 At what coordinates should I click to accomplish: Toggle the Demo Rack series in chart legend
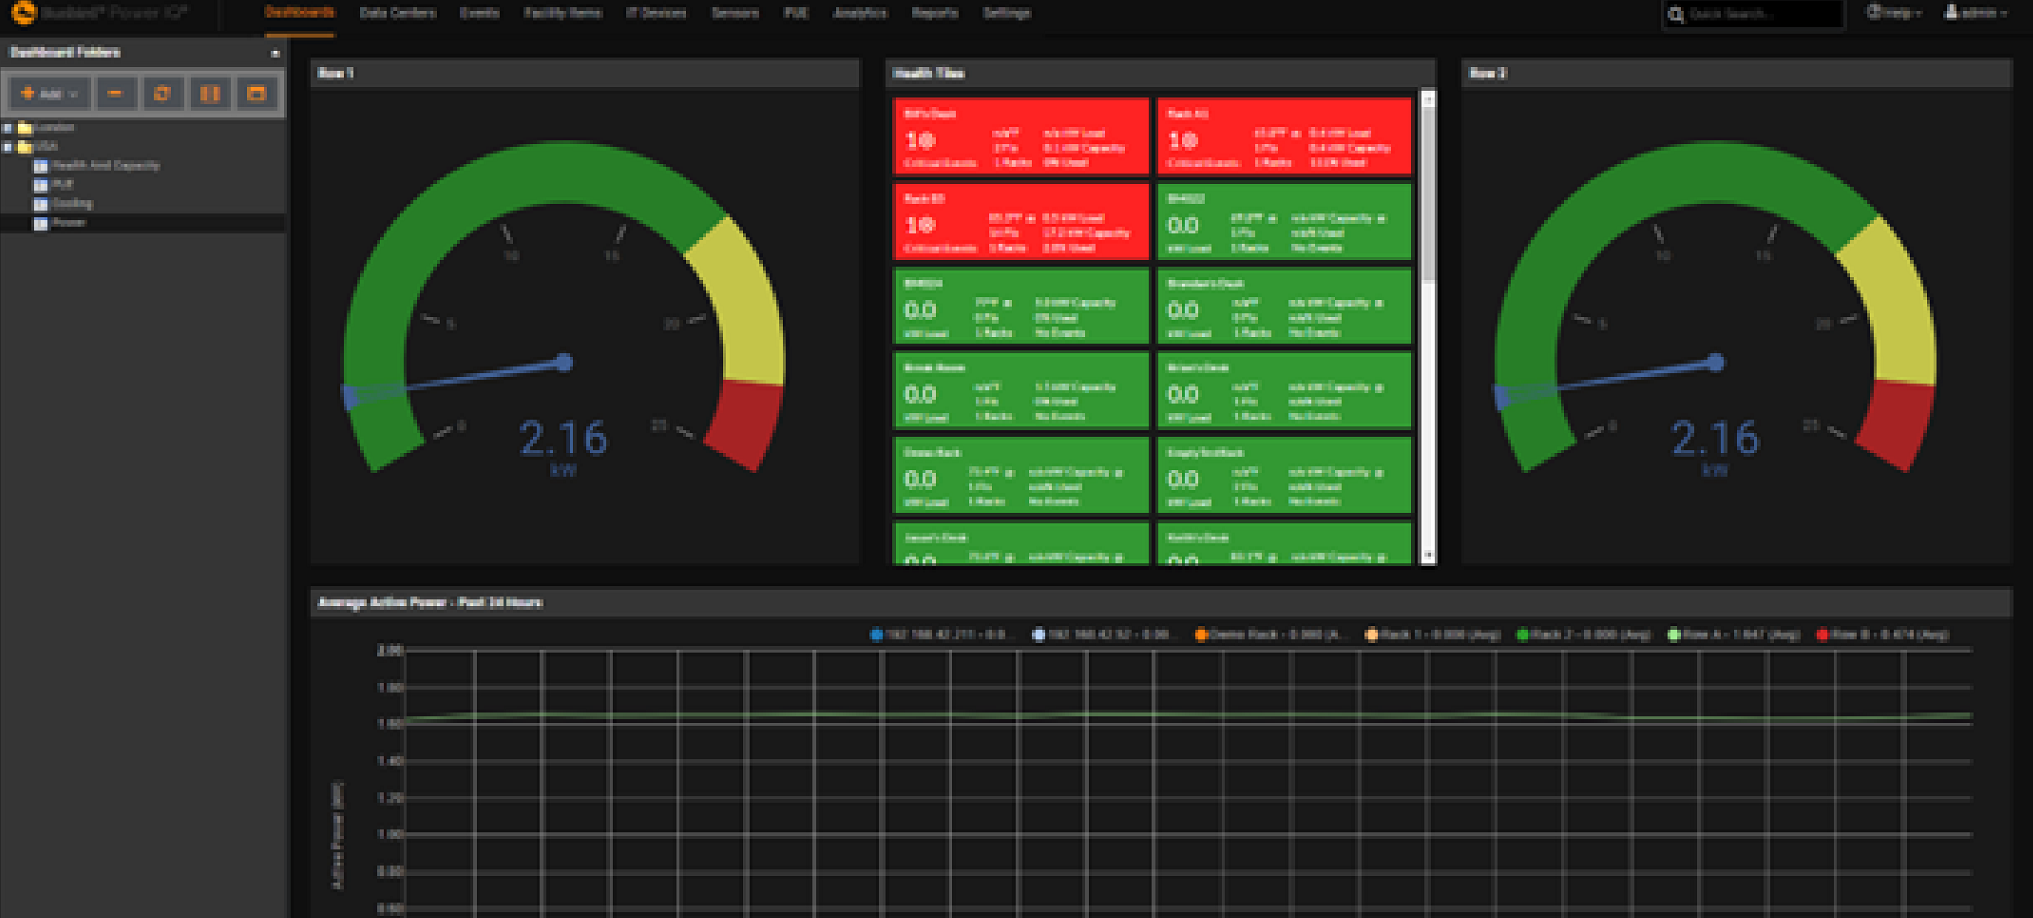point(1255,633)
